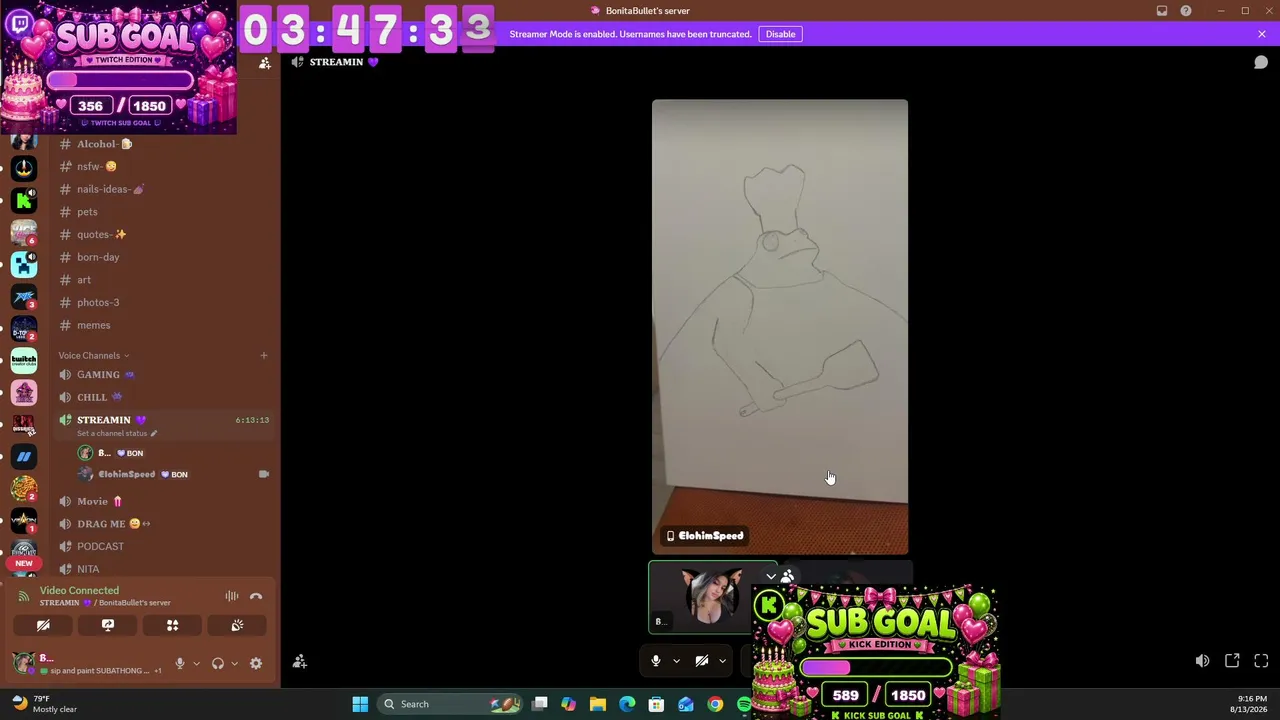Open mic options dropdown in call bar
This screenshot has height=720, width=1280.
(x=676, y=661)
